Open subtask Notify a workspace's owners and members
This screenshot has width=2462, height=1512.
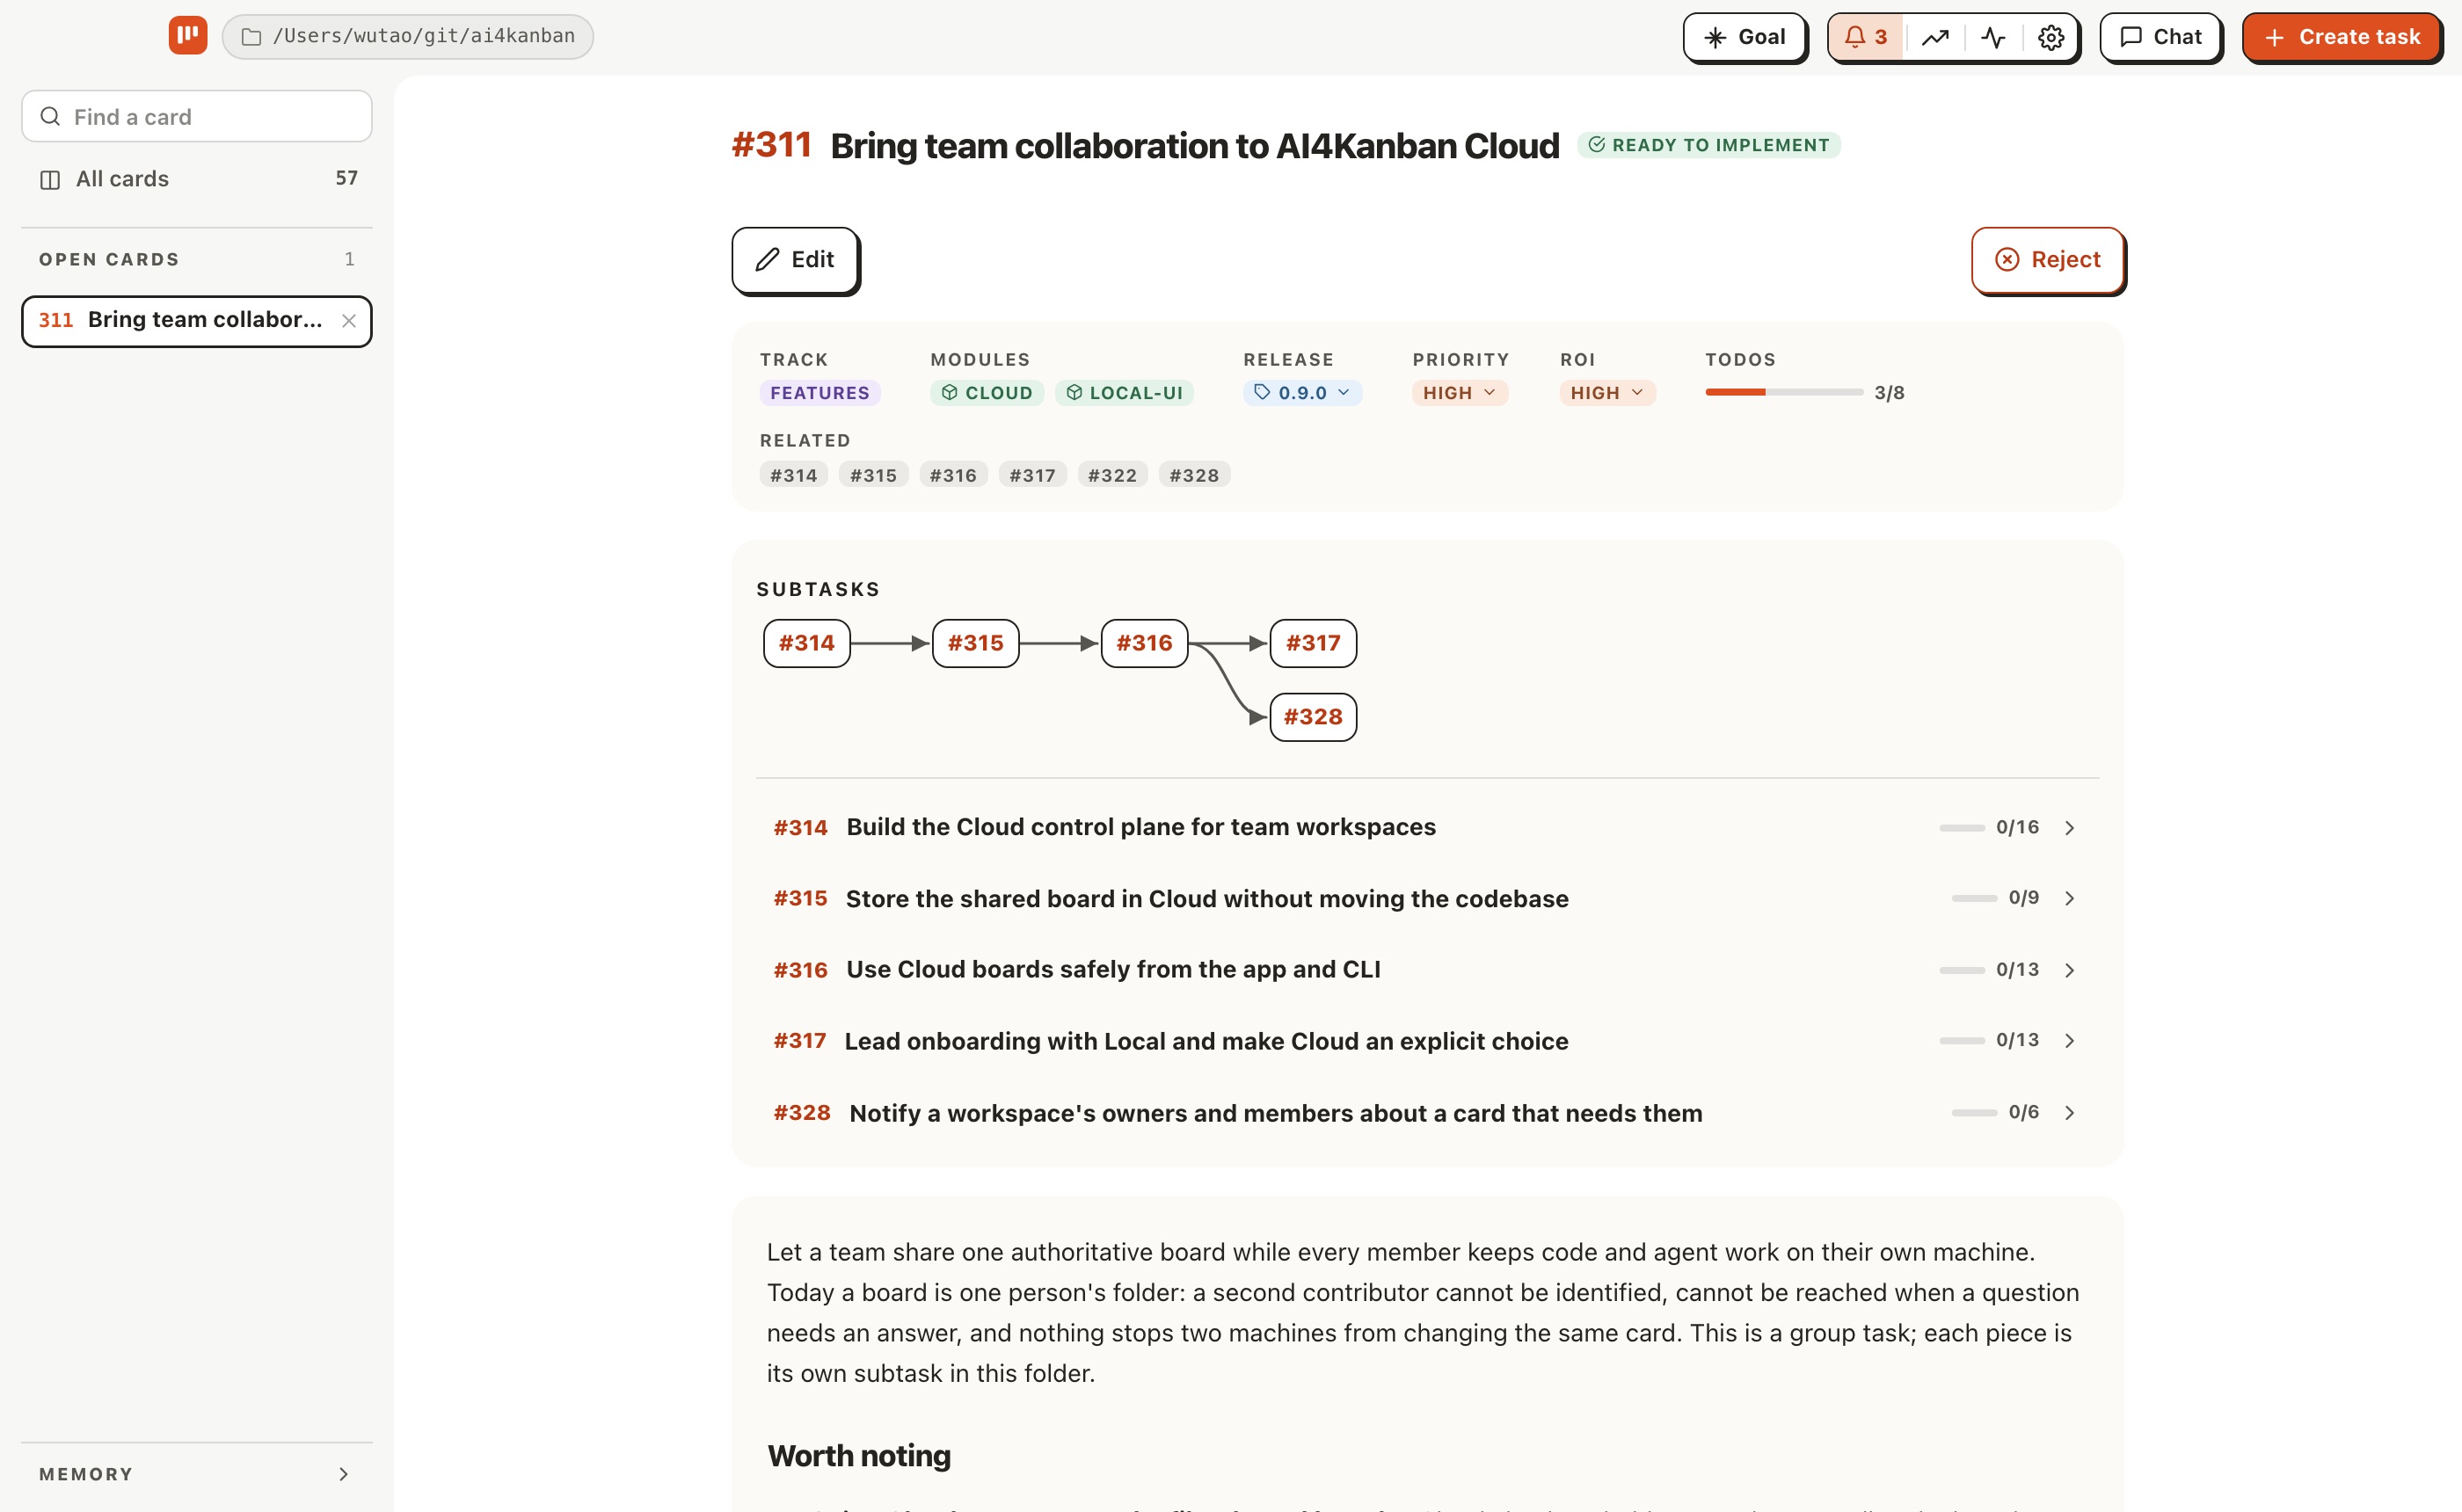click(1427, 1113)
